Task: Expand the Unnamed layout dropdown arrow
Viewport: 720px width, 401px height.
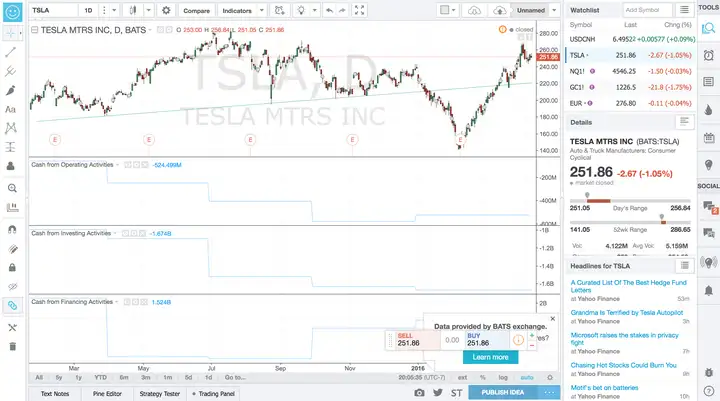Action: coord(554,10)
